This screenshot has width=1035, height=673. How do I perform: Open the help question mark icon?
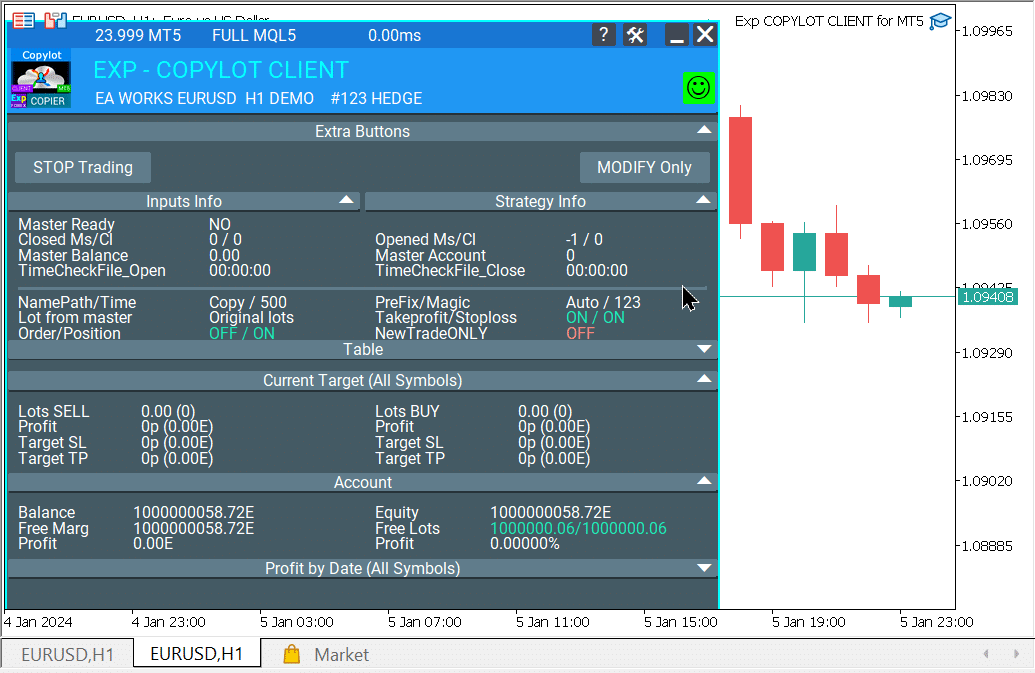[603, 35]
